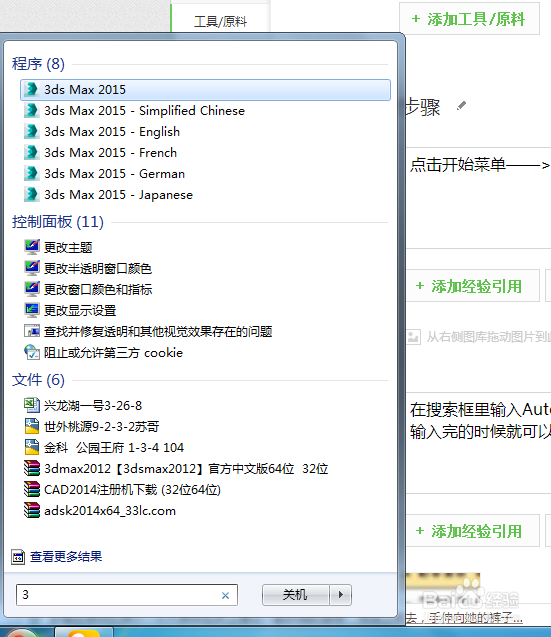Click the pencil edit icon next to 步骤

[461, 106]
